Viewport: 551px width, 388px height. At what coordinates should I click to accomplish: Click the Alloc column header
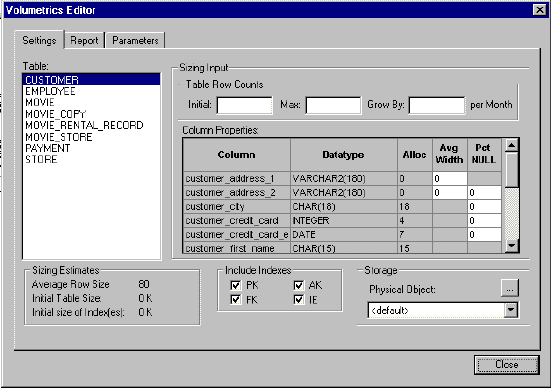(x=415, y=155)
